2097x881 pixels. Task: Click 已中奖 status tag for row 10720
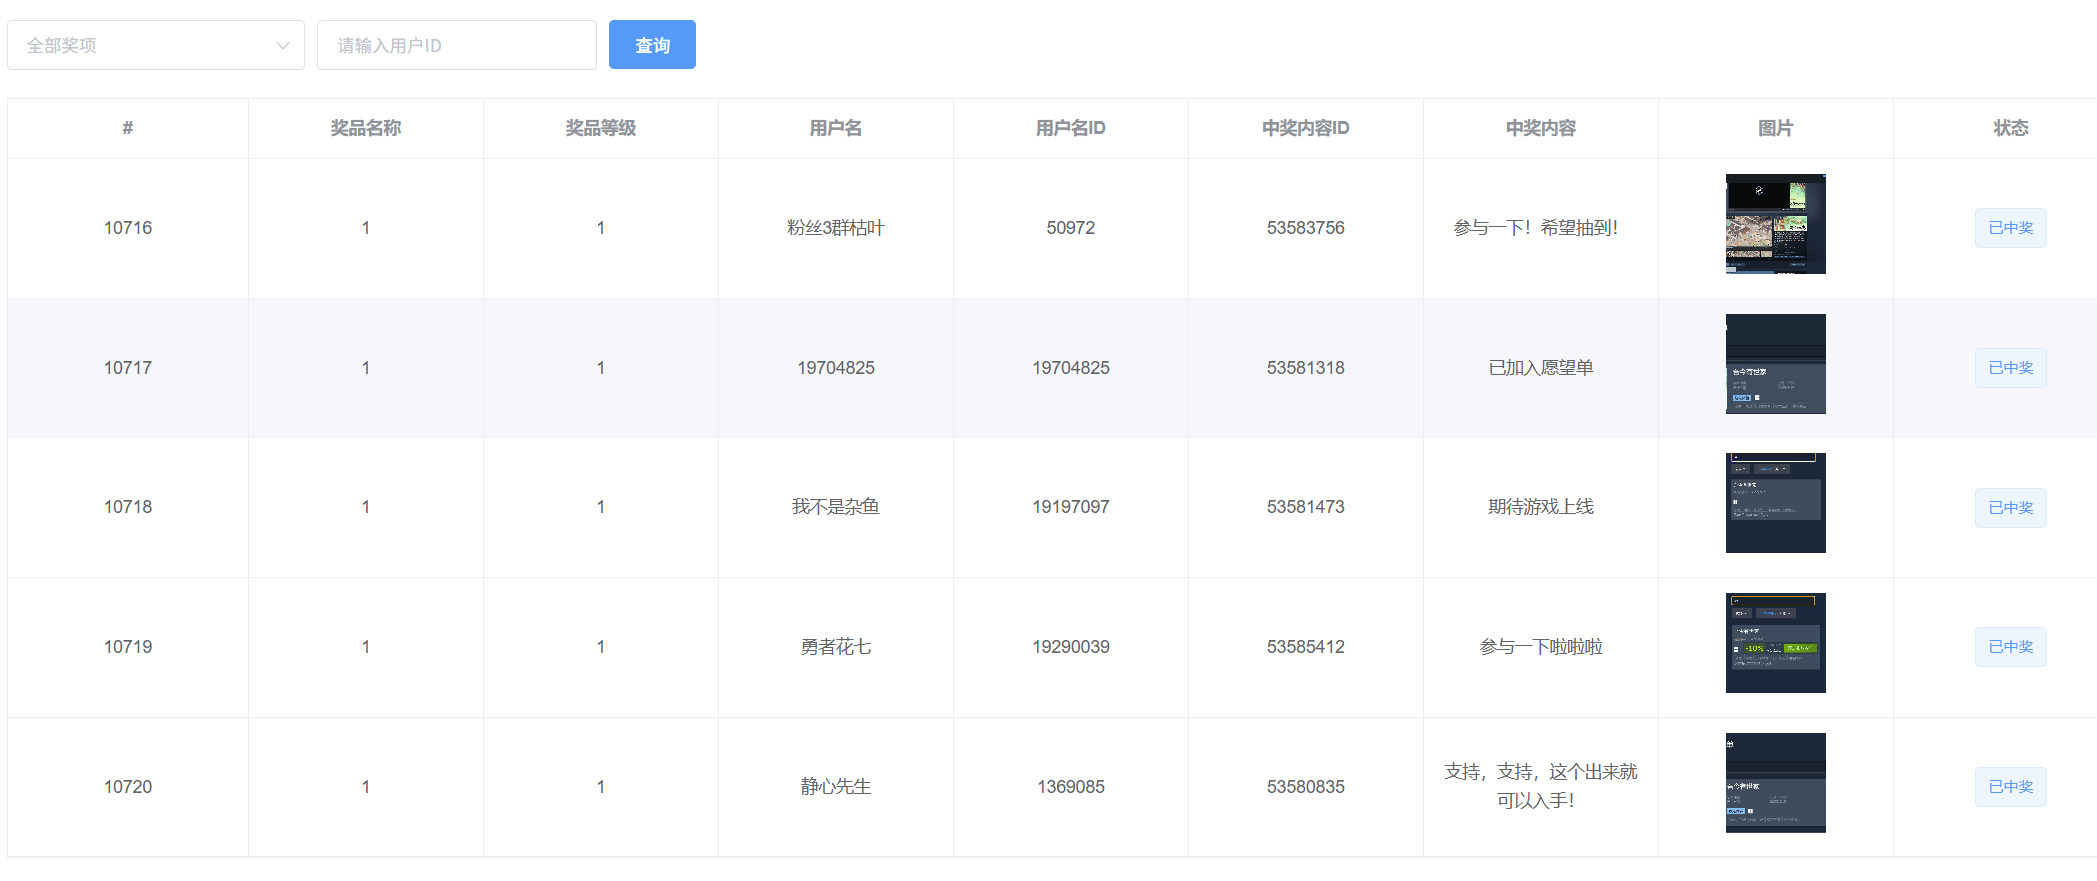[x=2010, y=787]
